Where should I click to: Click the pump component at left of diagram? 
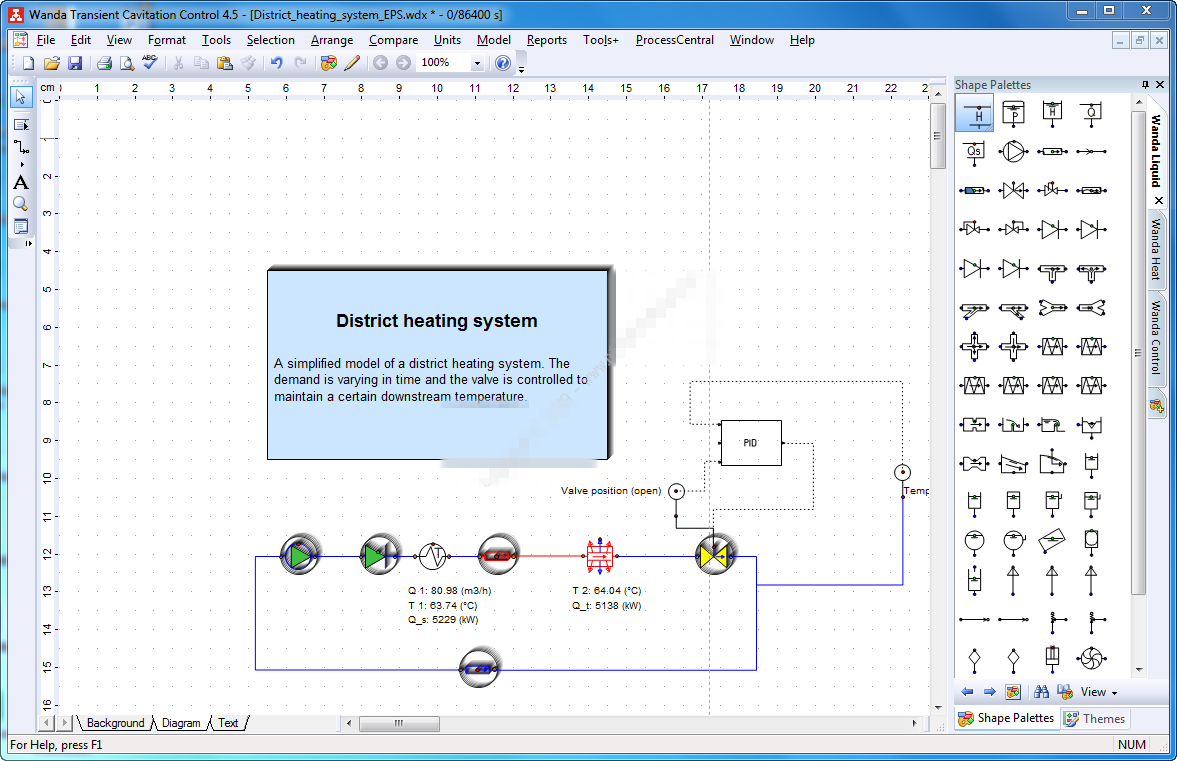[x=300, y=556]
